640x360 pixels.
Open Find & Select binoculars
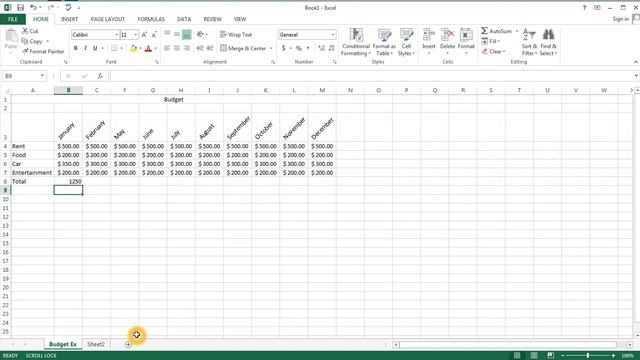pyautogui.click(x=548, y=42)
